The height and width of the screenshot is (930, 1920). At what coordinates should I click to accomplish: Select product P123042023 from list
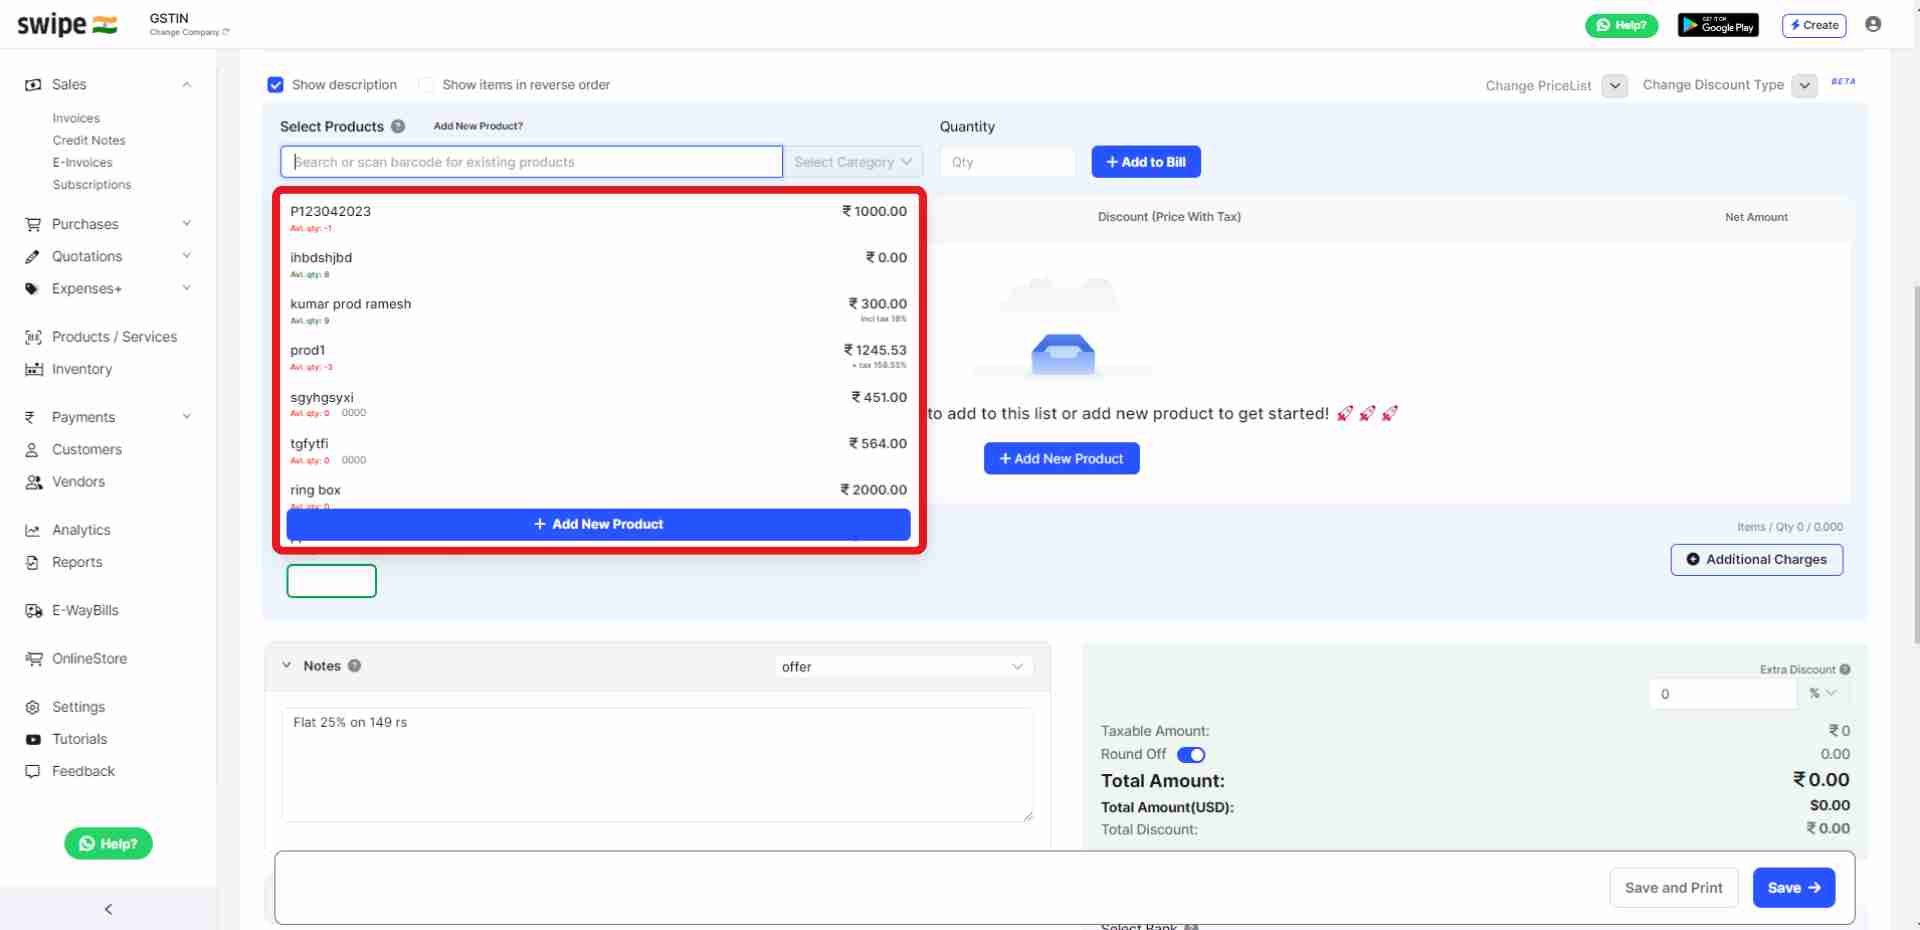click(x=598, y=218)
